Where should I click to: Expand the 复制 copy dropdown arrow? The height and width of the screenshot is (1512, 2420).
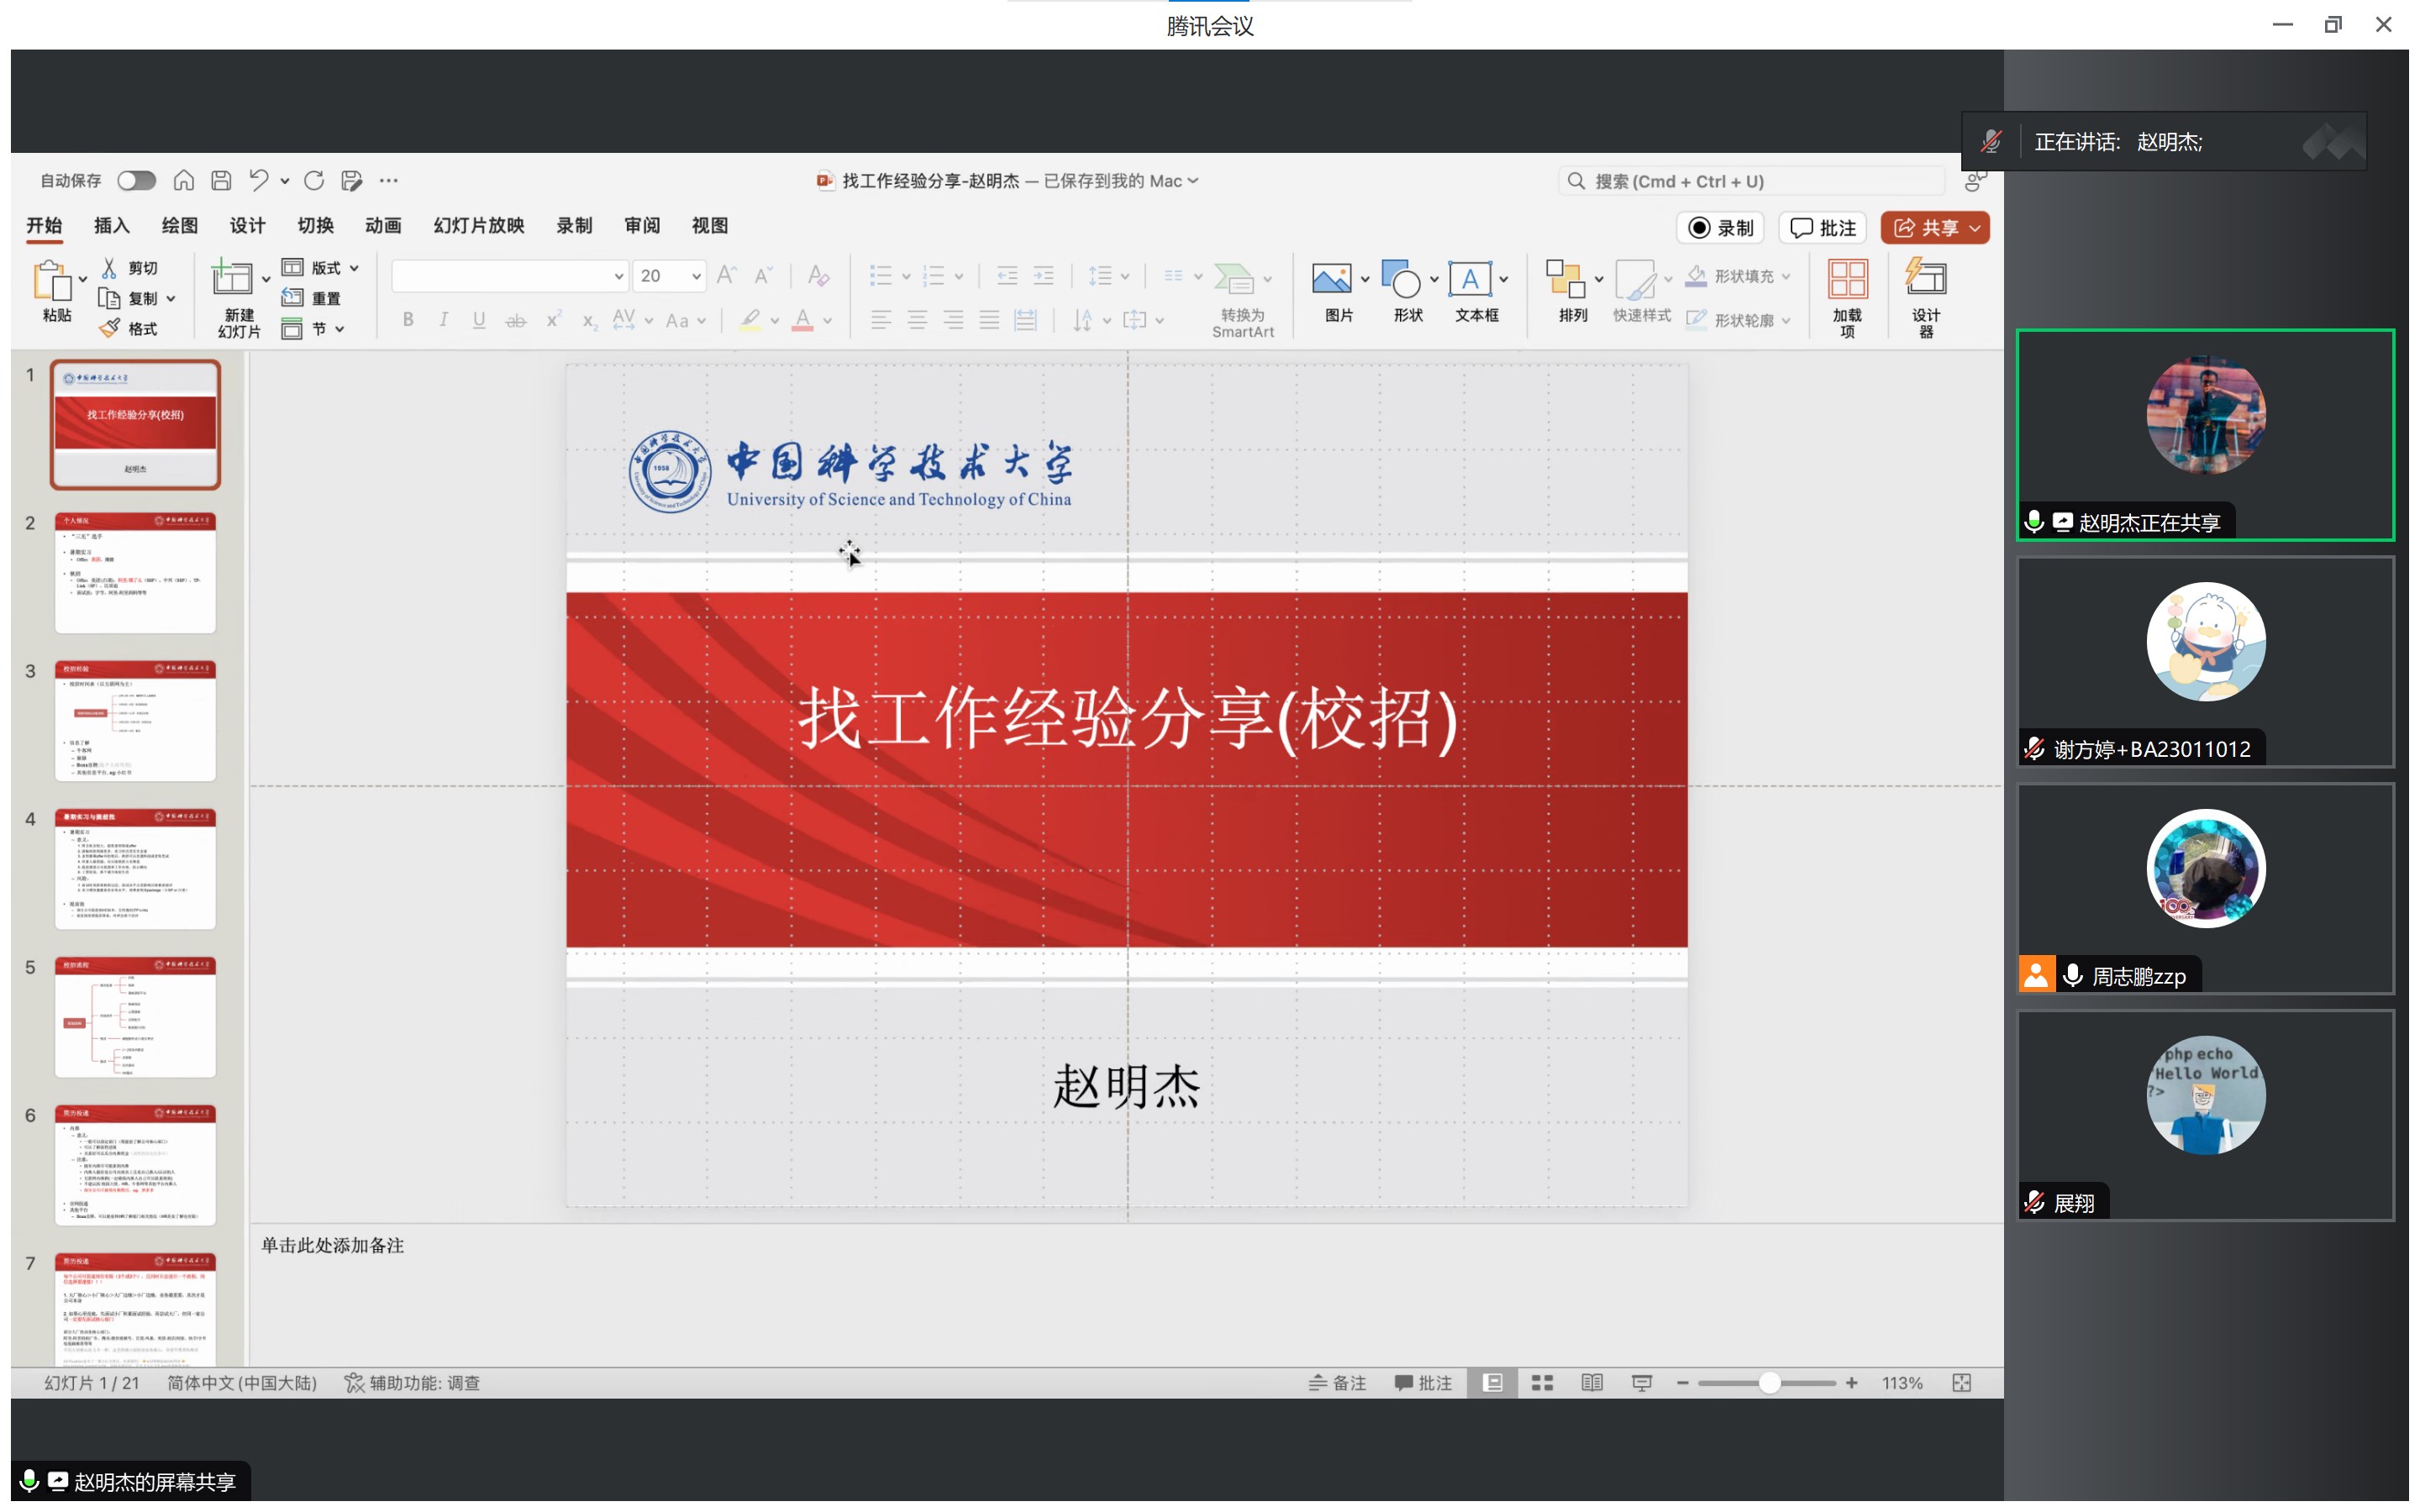(171, 299)
